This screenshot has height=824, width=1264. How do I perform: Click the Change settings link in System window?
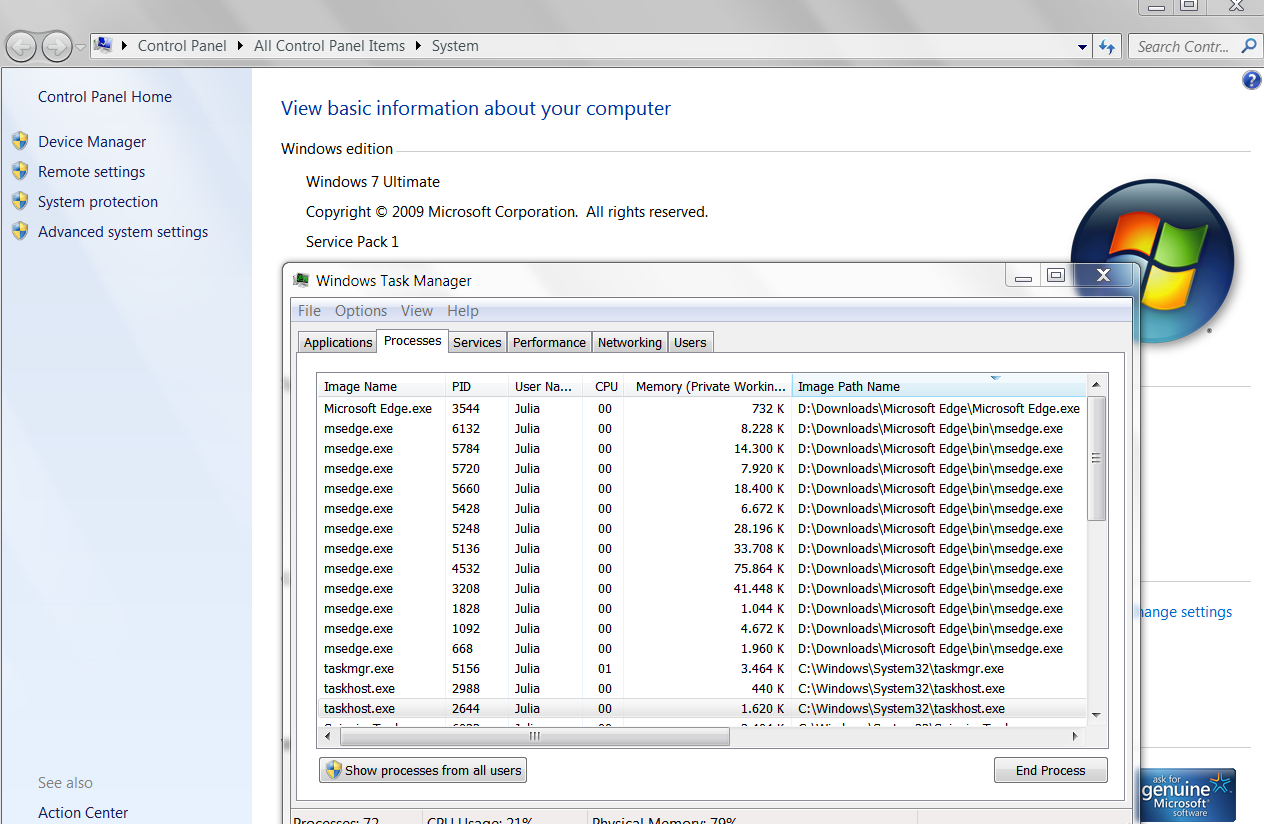point(1186,612)
